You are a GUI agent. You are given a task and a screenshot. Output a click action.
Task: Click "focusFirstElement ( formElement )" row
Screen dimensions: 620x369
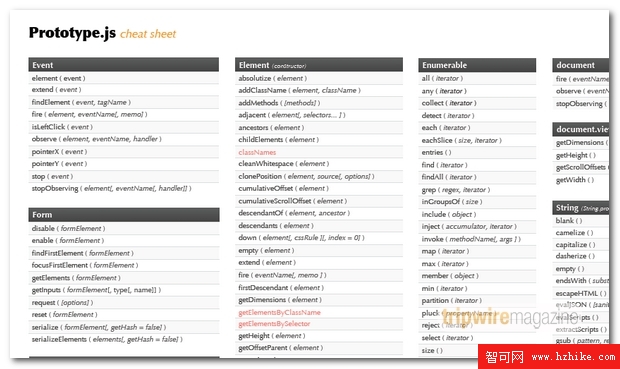coord(124,265)
